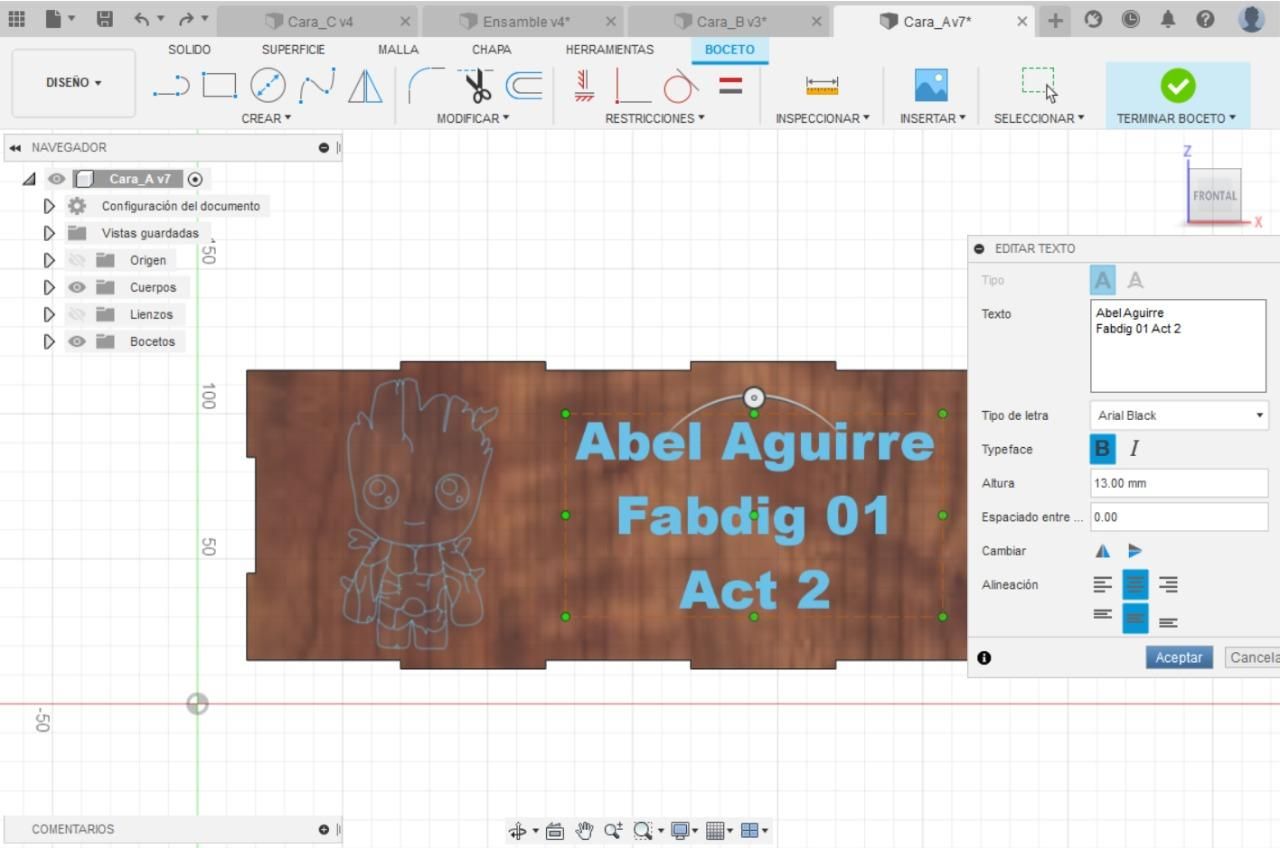Select the Offset tool
Image resolution: width=1280 pixels, height=848 pixels.
(x=524, y=86)
